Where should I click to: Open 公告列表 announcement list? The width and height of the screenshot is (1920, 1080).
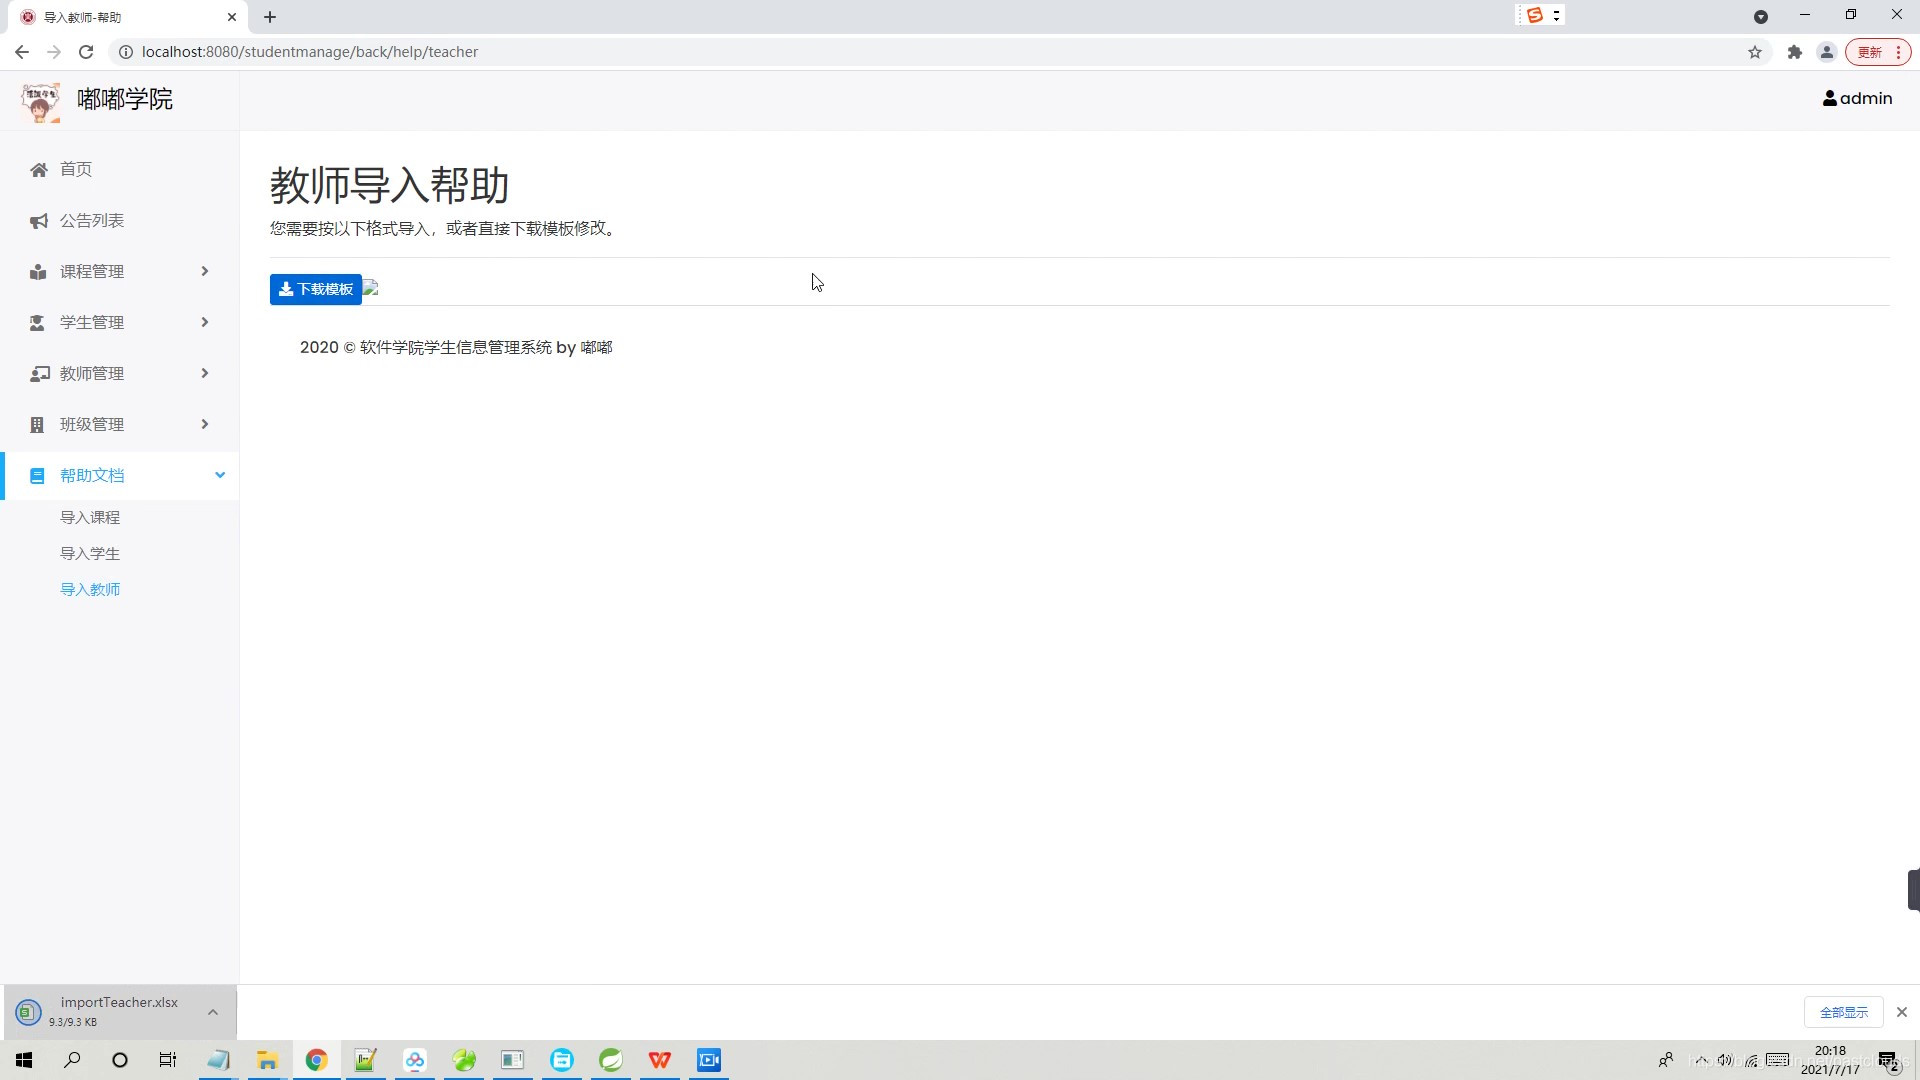tap(91, 221)
